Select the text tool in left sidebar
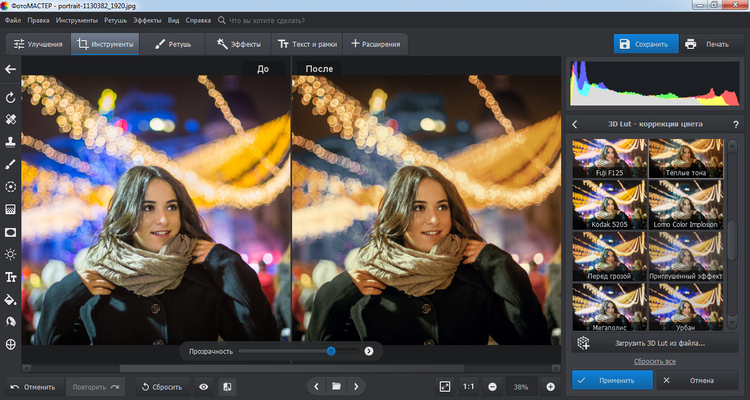Viewport: 750px width, 400px height. (11, 277)
